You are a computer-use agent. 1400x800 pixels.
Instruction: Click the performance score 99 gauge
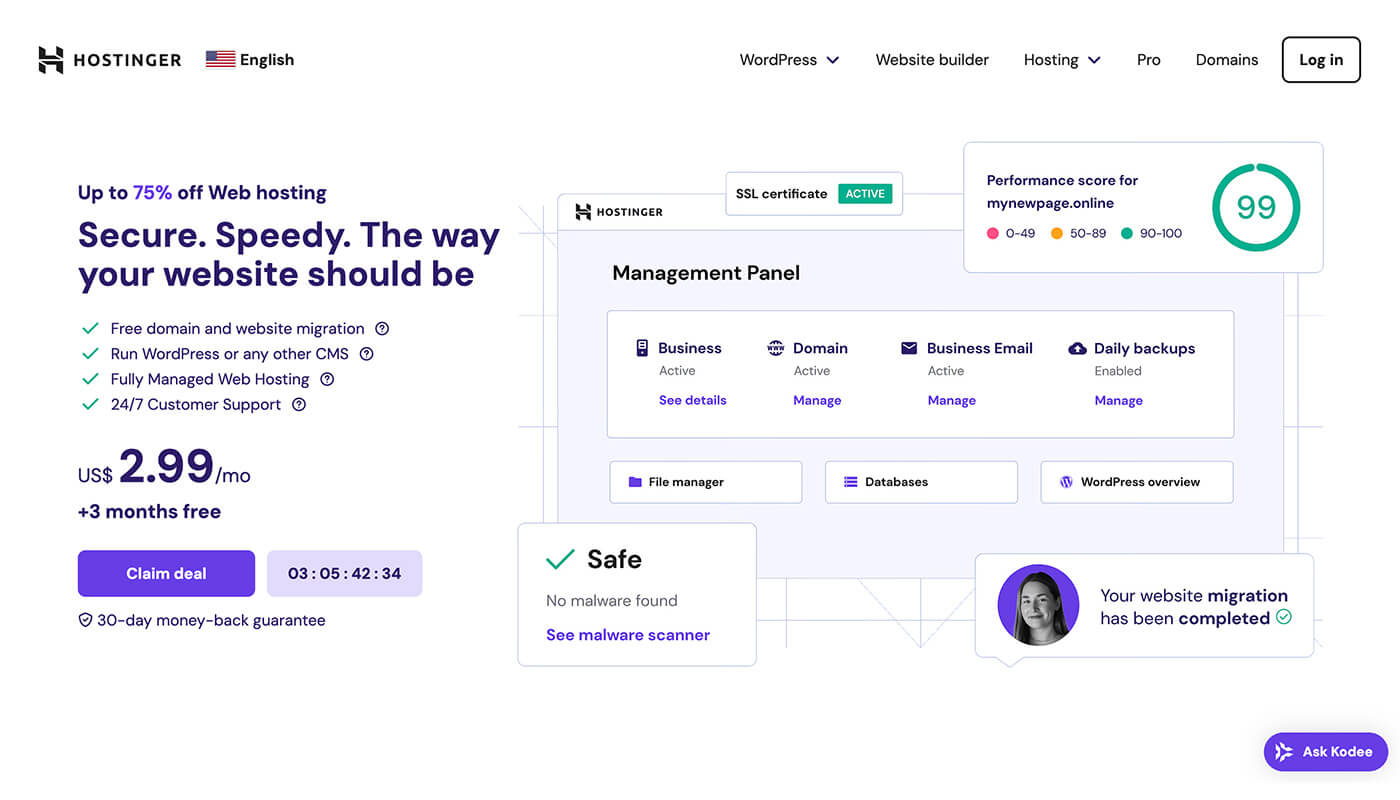tap(1256, 207)
